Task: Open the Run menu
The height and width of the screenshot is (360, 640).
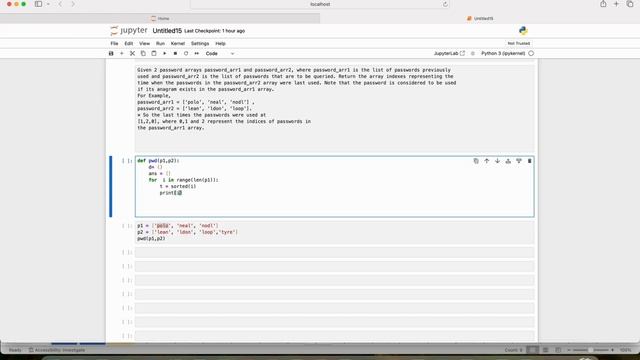Action: [160, 43]
